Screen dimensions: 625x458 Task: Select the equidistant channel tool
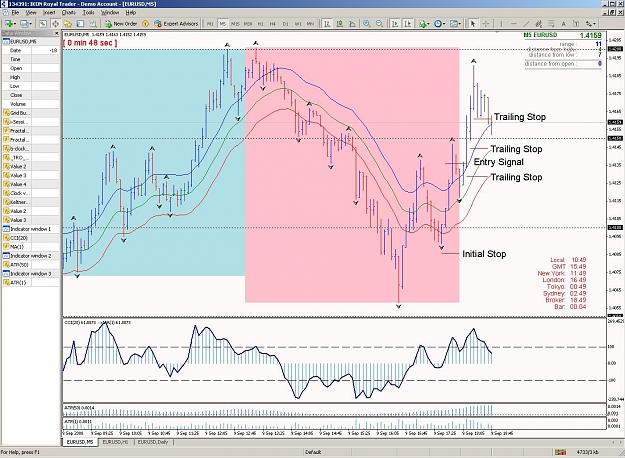(x=538, y=24)
